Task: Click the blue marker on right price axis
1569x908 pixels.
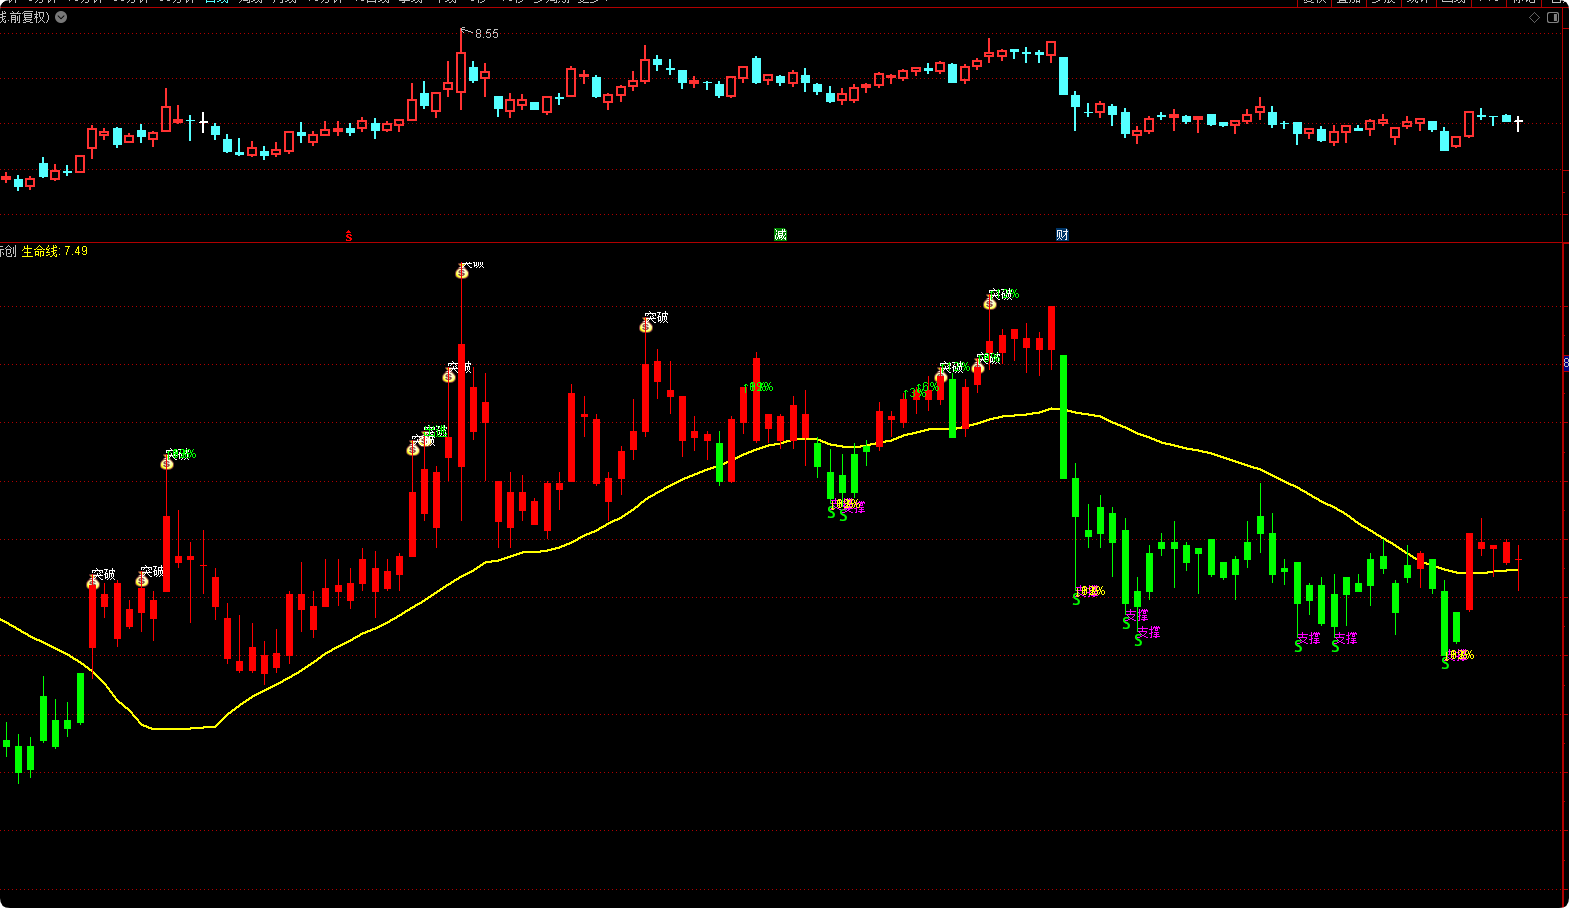Action: [x=1565, y=363]
